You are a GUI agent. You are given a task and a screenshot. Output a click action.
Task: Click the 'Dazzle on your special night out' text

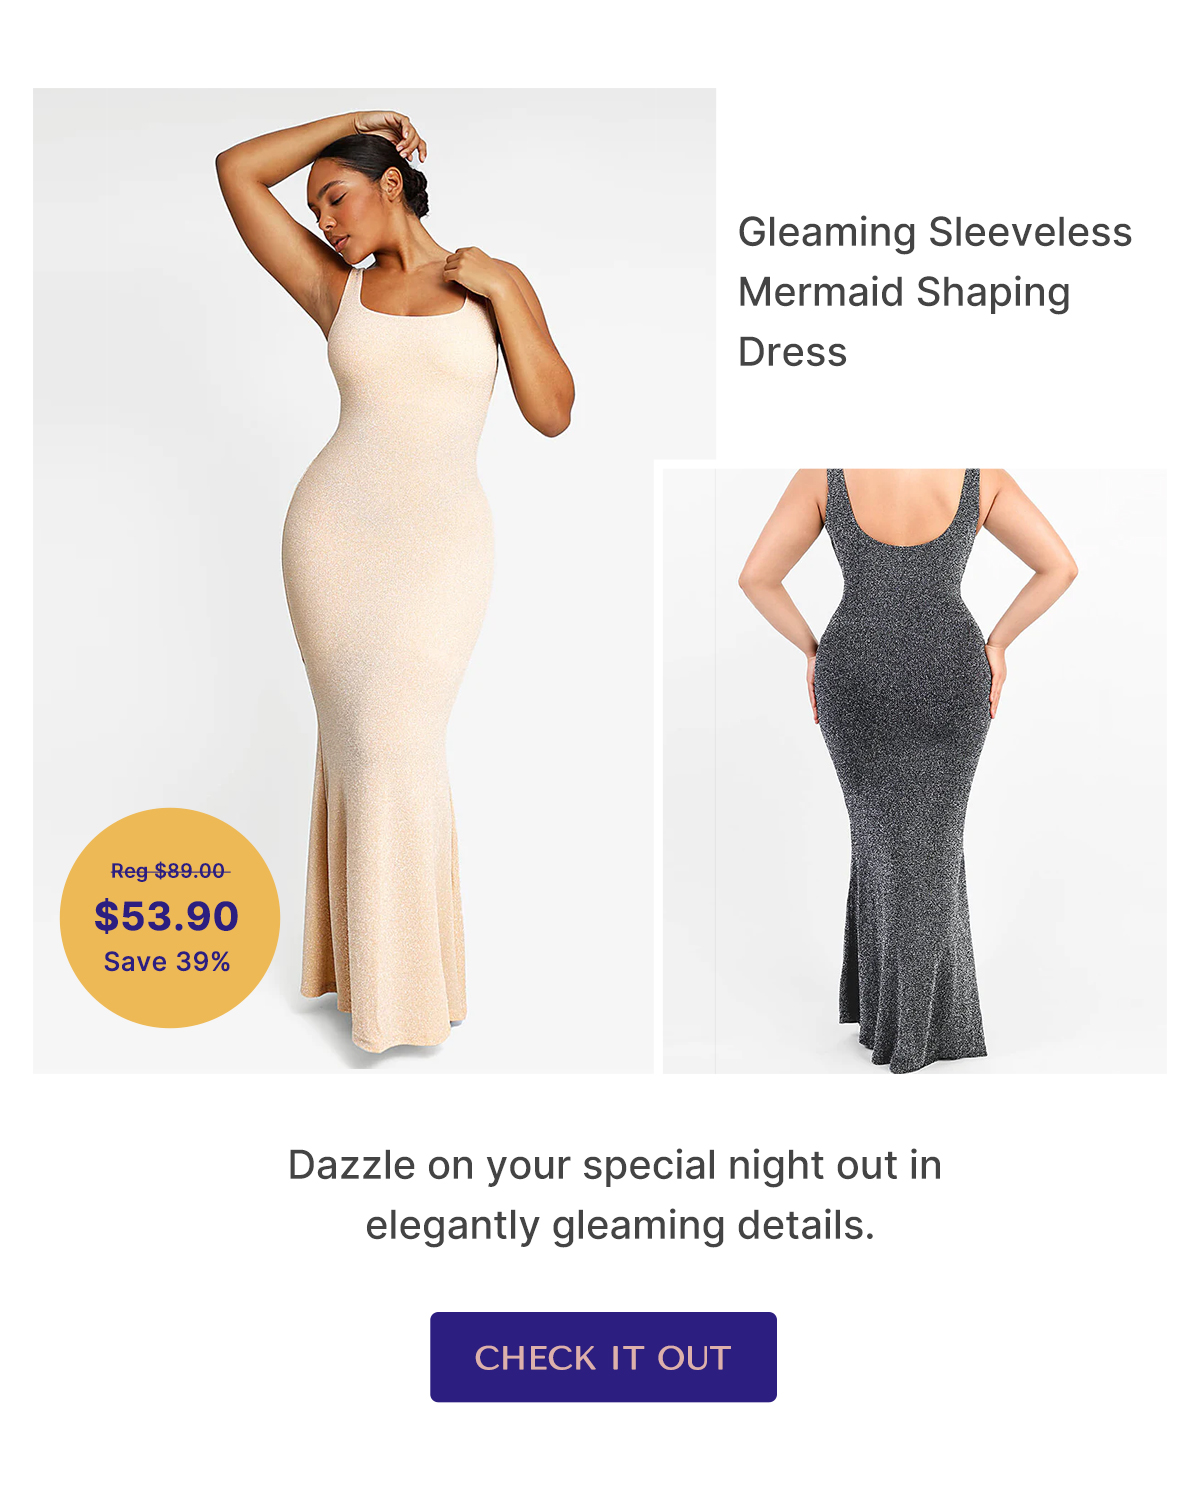614,1165
